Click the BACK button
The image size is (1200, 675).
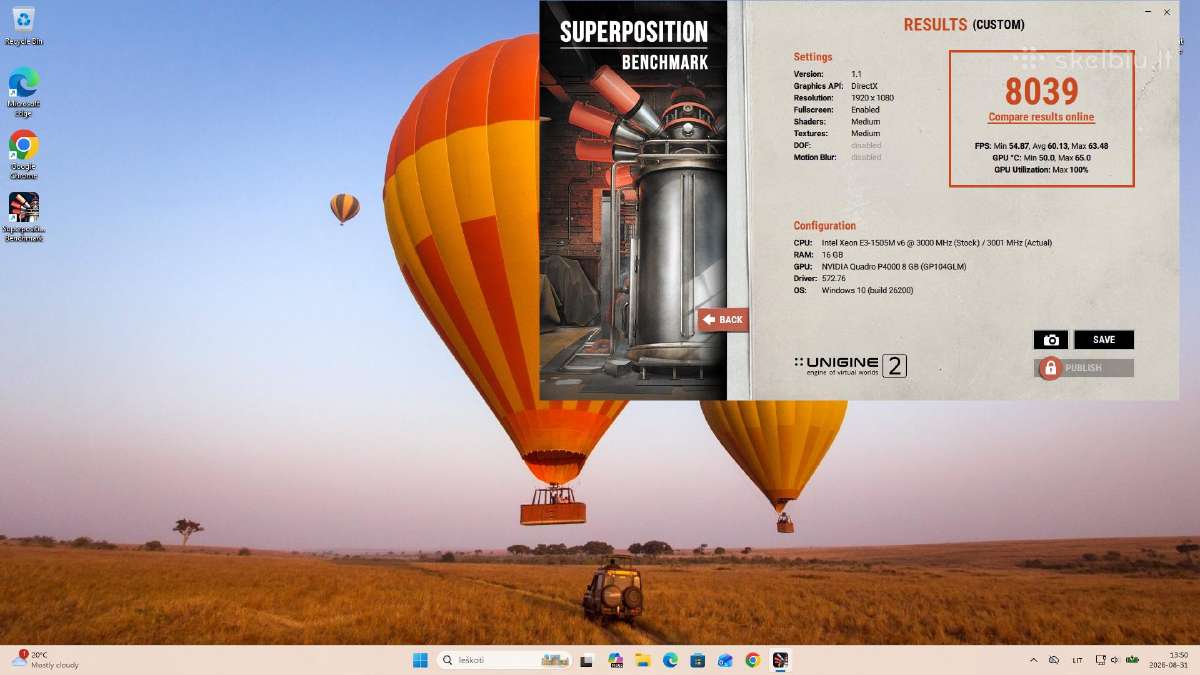click(723, 320)
